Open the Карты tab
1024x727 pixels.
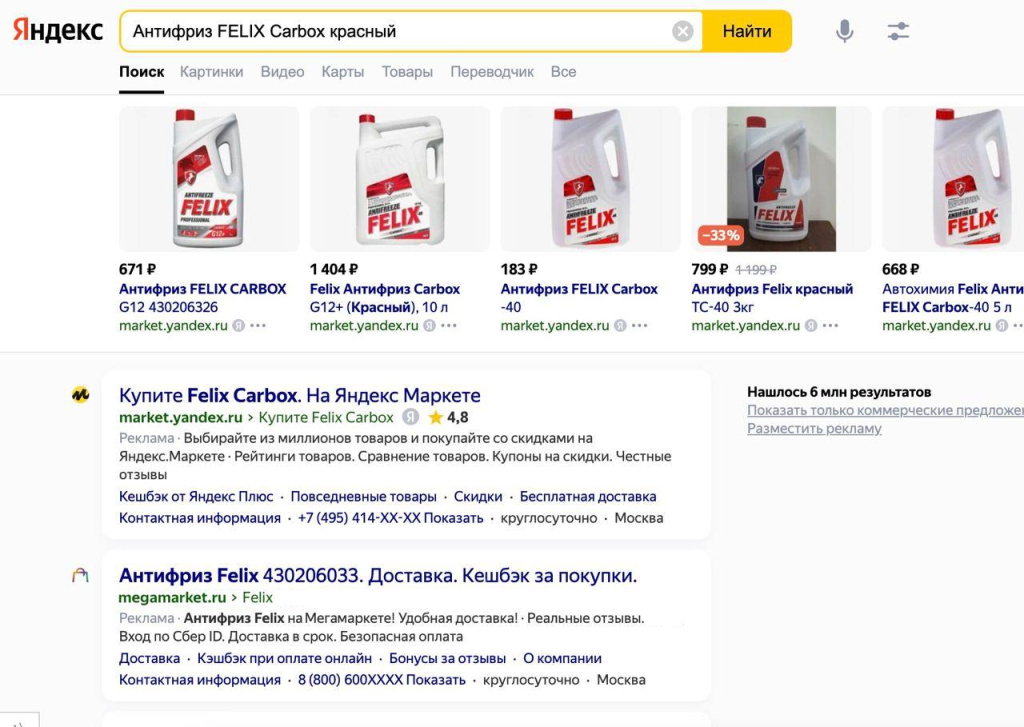tap(343, 72)
